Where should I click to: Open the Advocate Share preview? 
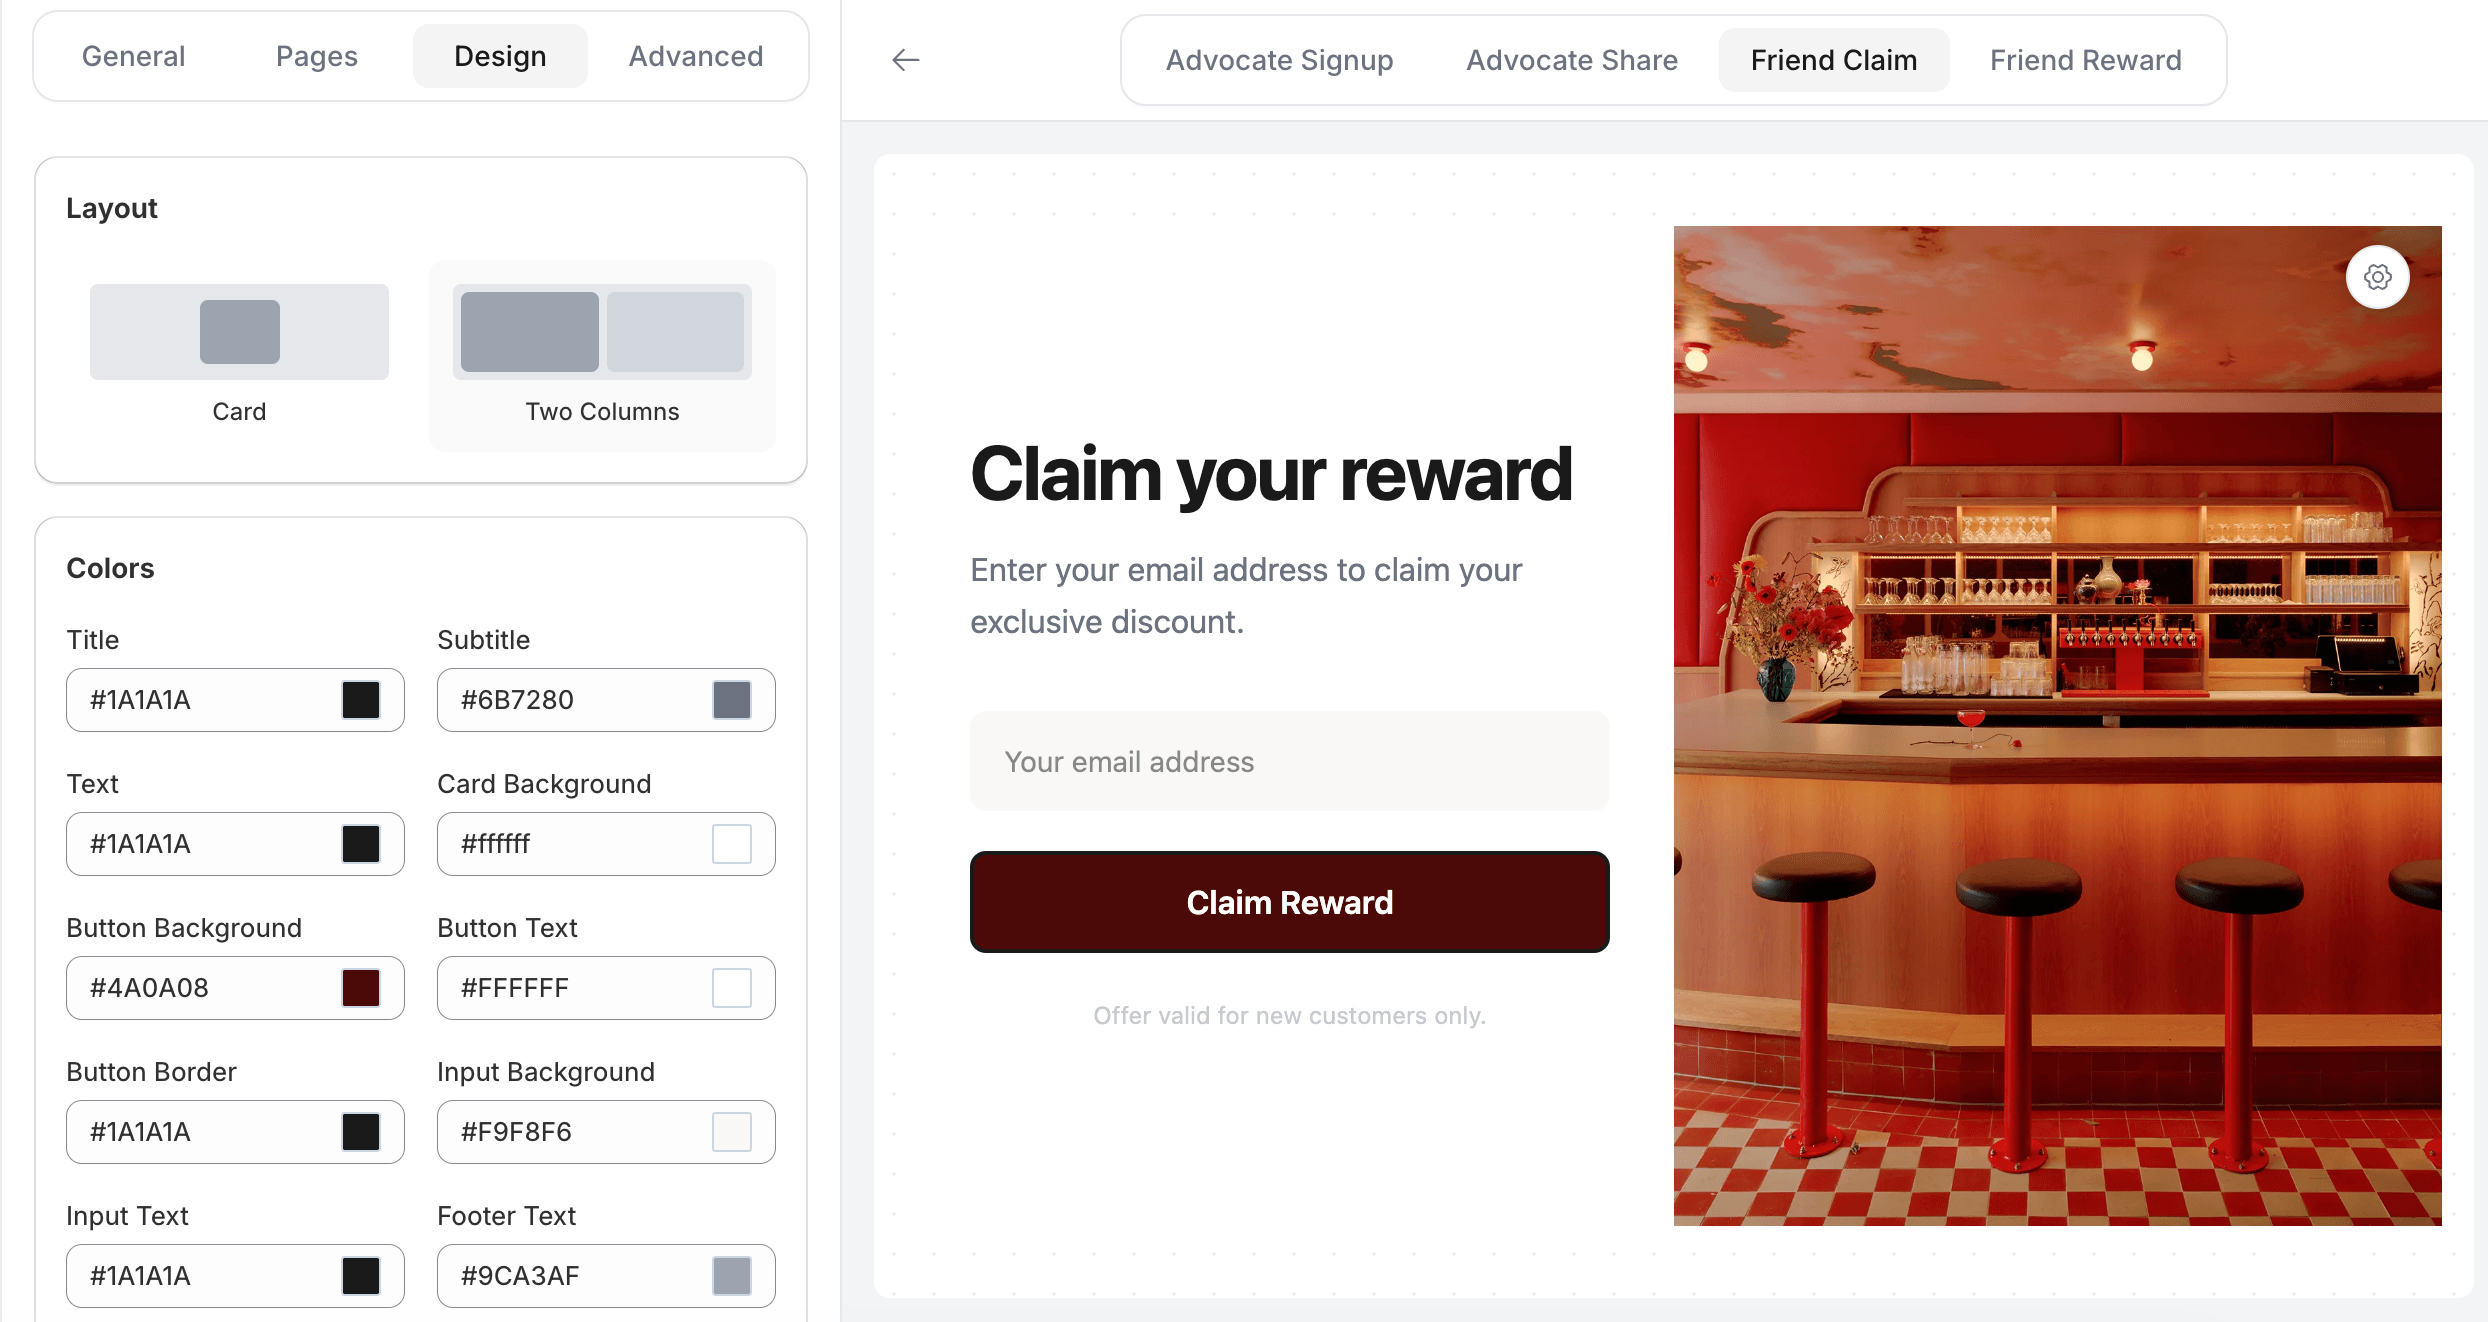(x=1571, y=60)
